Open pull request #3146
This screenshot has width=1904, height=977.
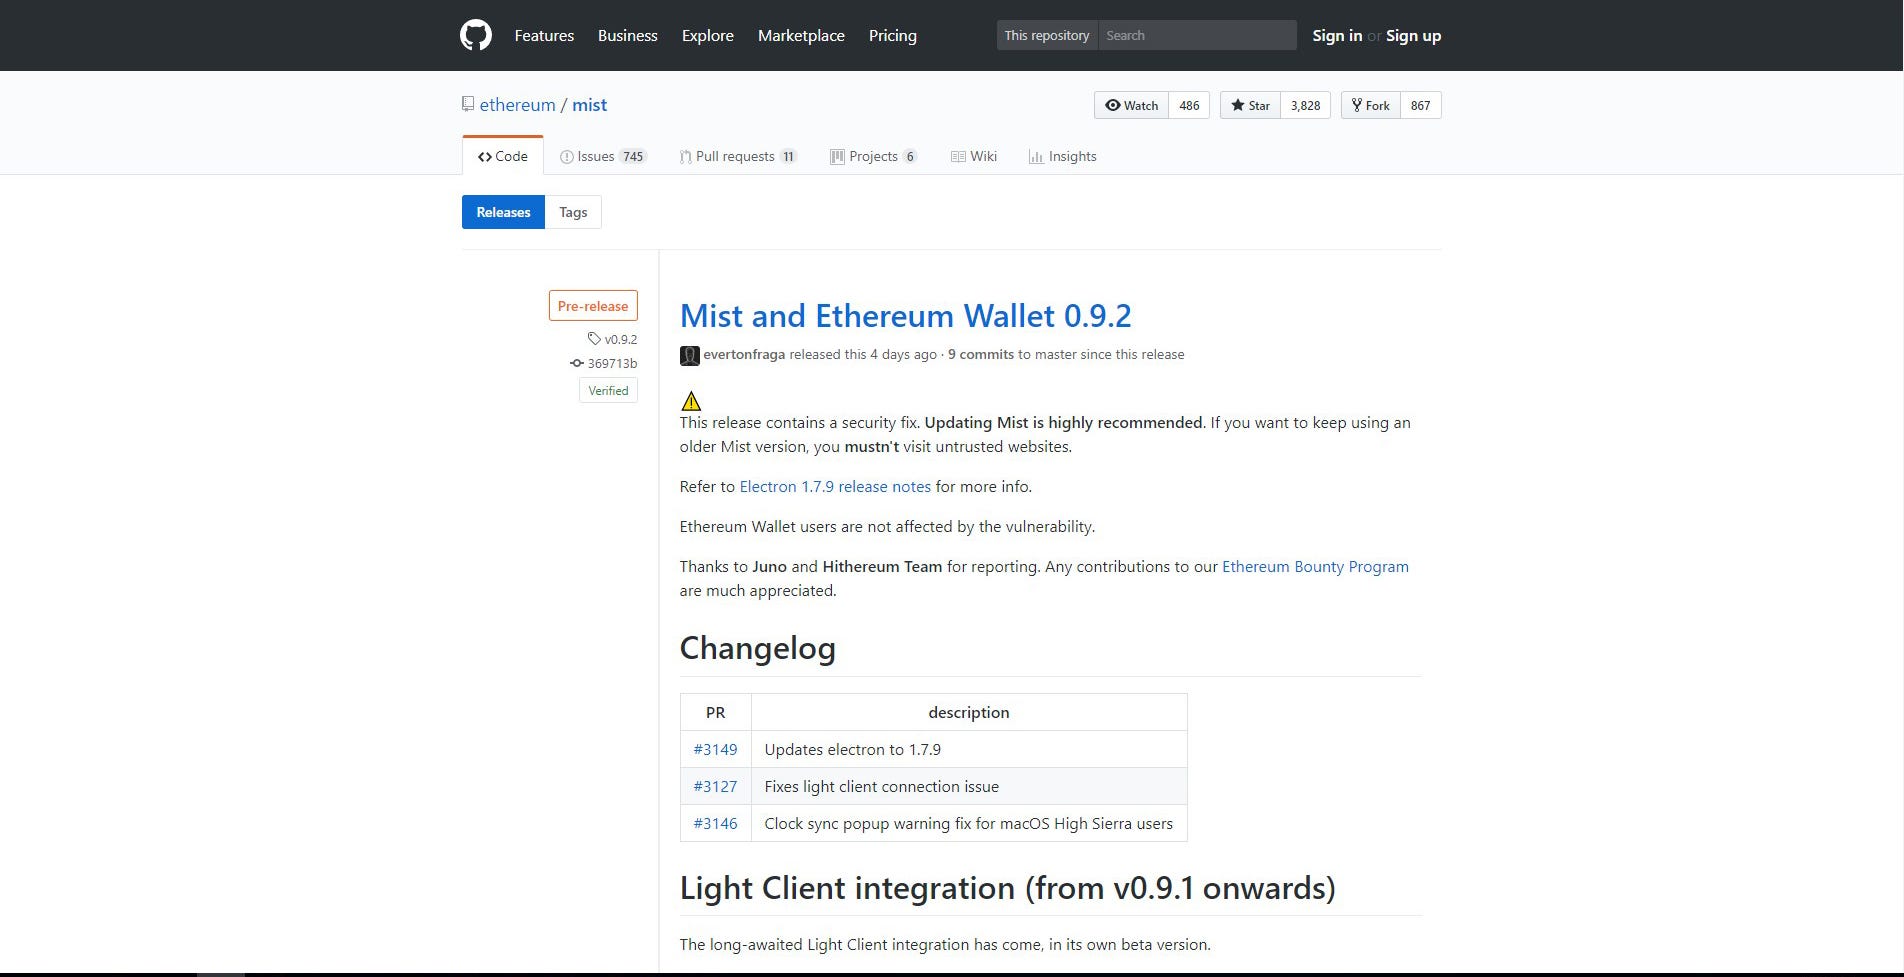click(715, 823)
